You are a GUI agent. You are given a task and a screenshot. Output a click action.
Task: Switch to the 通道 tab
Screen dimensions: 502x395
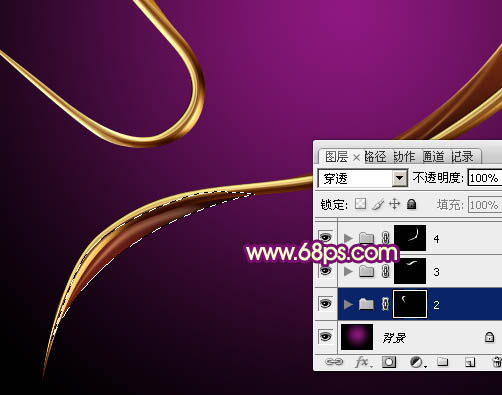(433, 157)
